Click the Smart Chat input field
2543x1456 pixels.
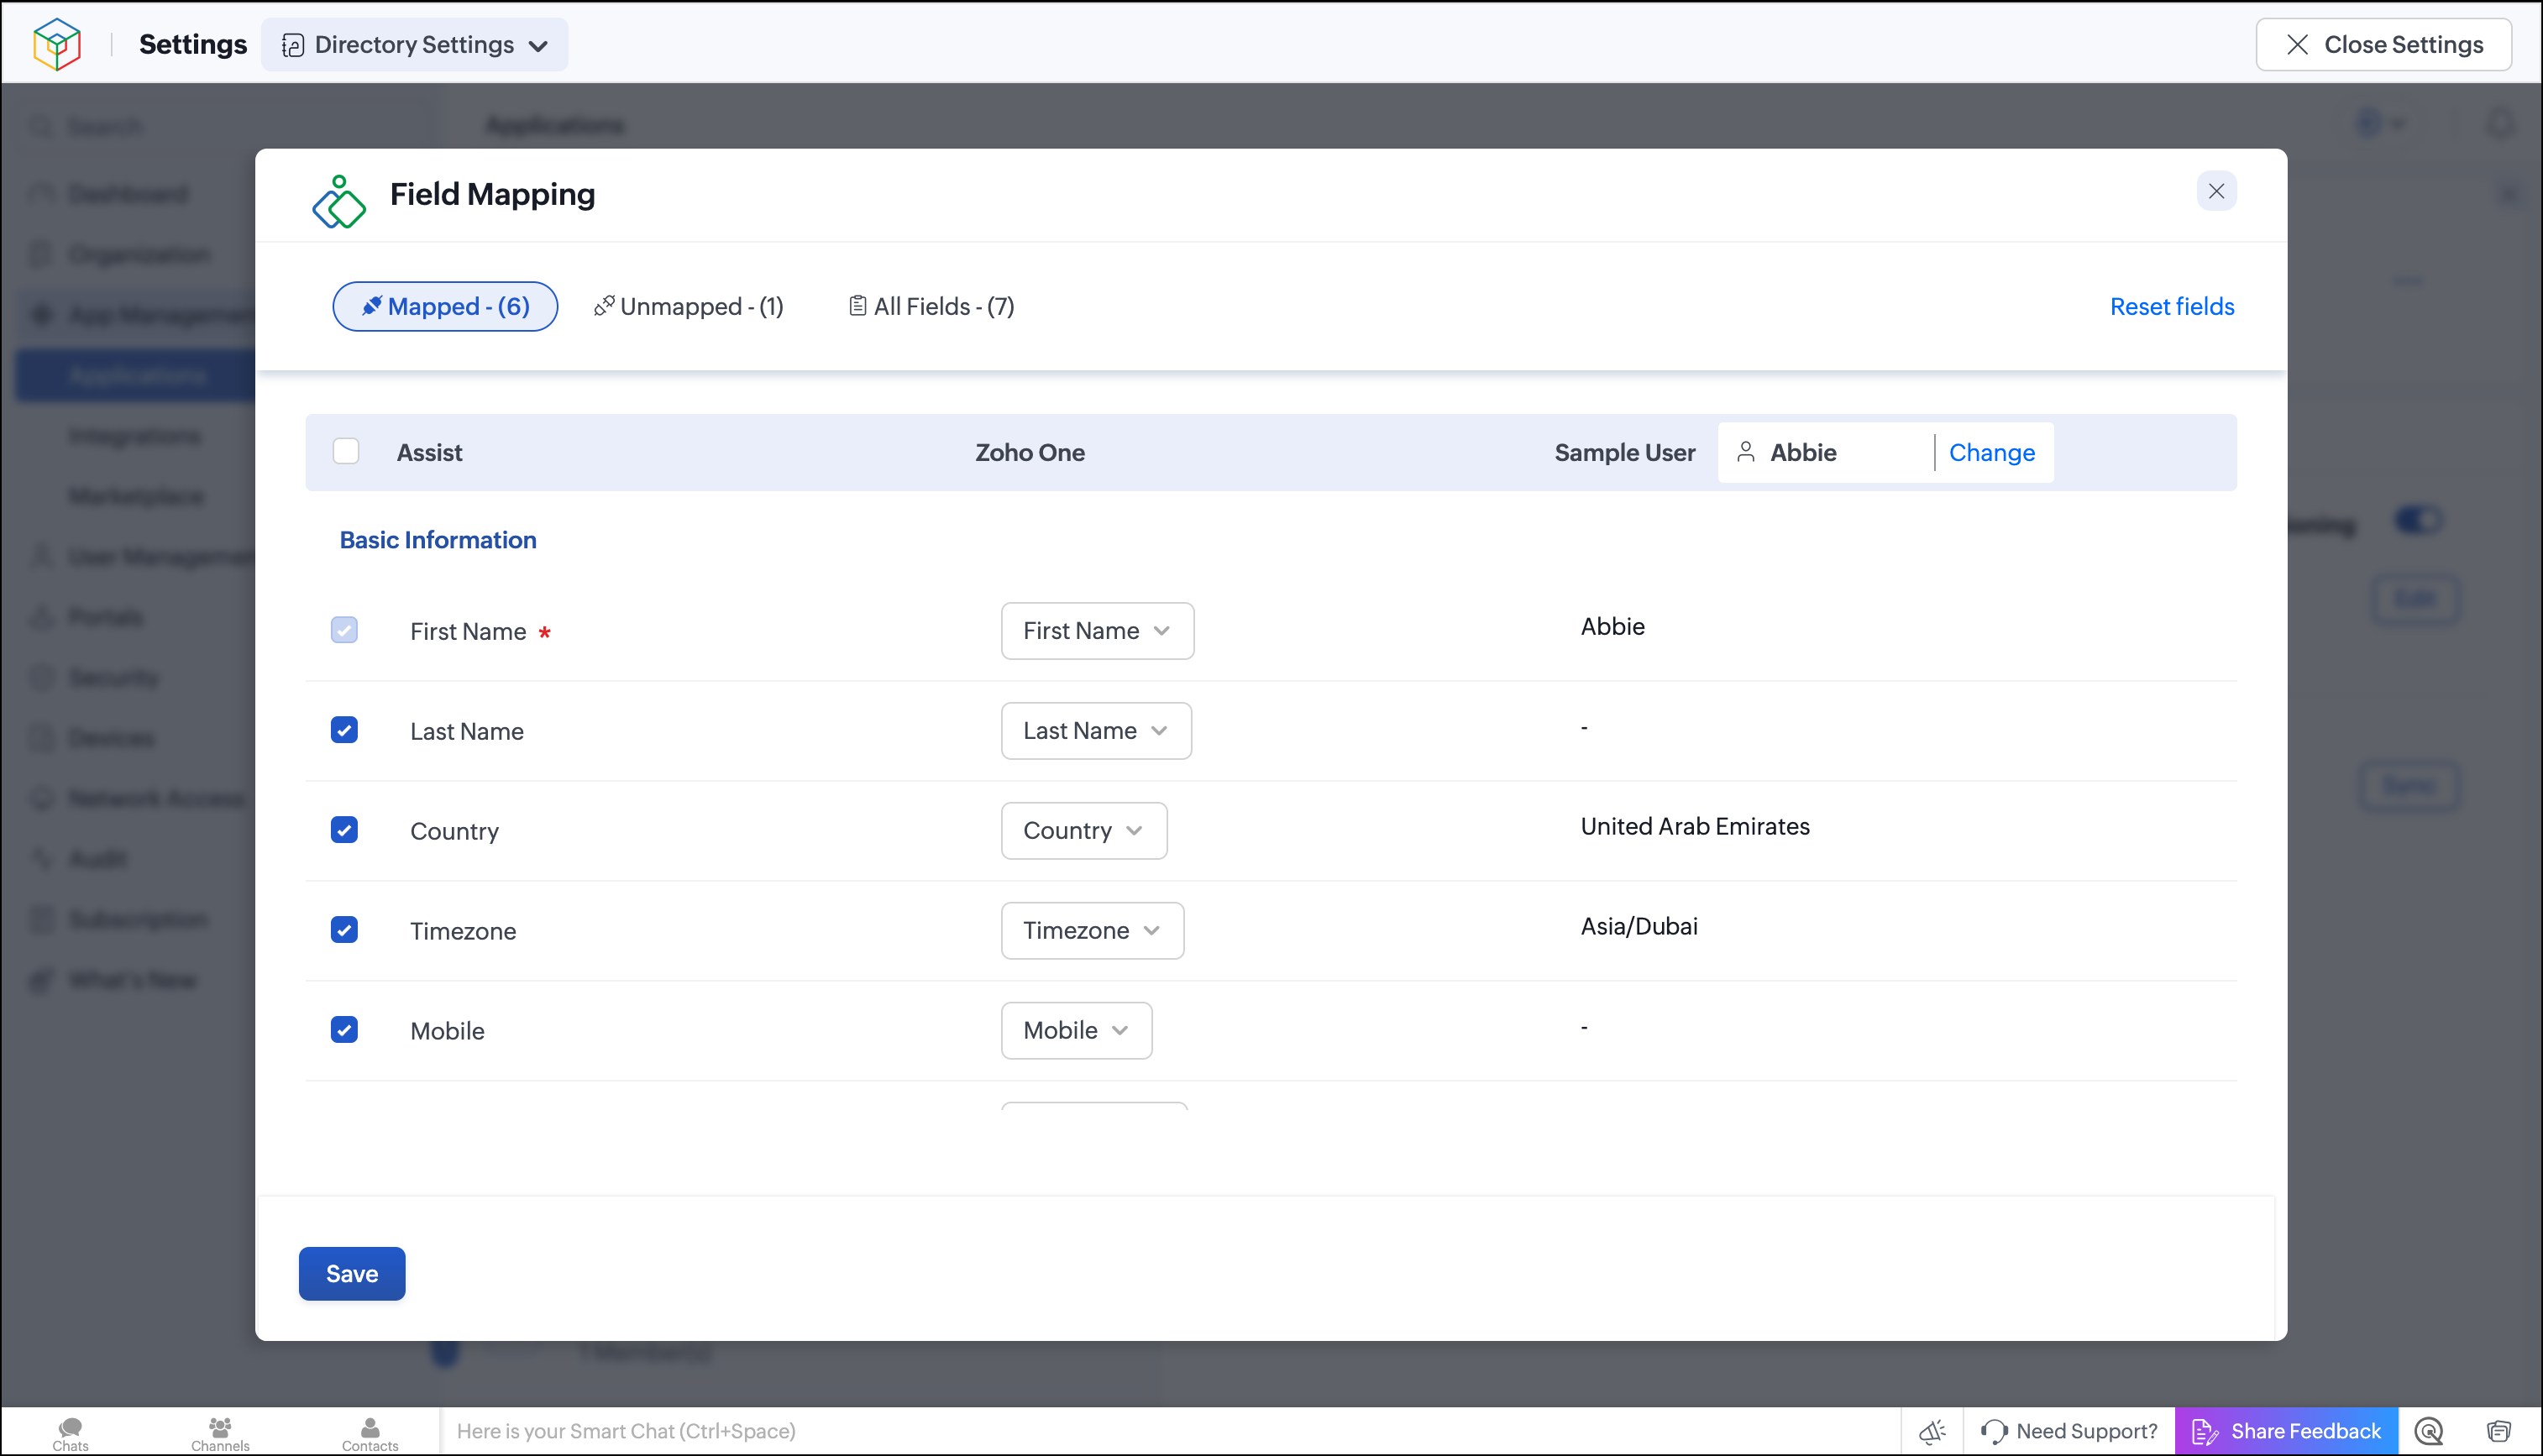pyautogui.click(x=1170, y=1431)
